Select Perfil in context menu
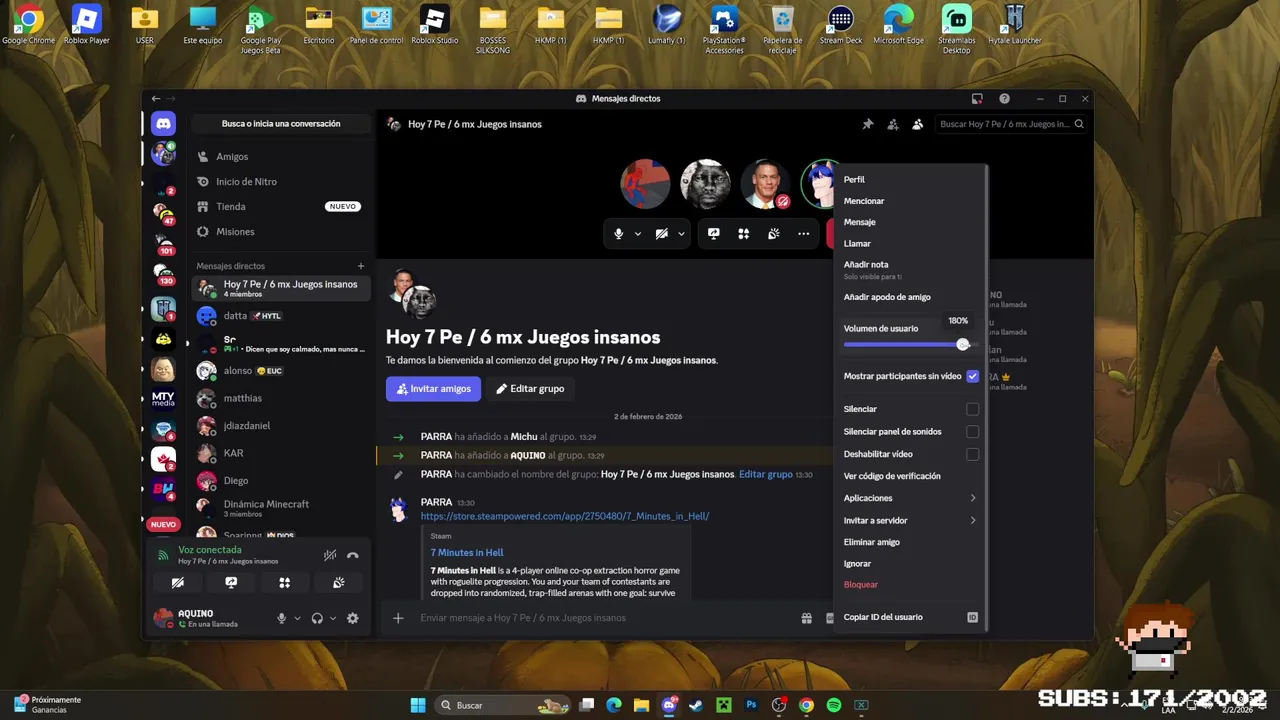Viewport: 1280px width, 720px height. click(910, 179)
